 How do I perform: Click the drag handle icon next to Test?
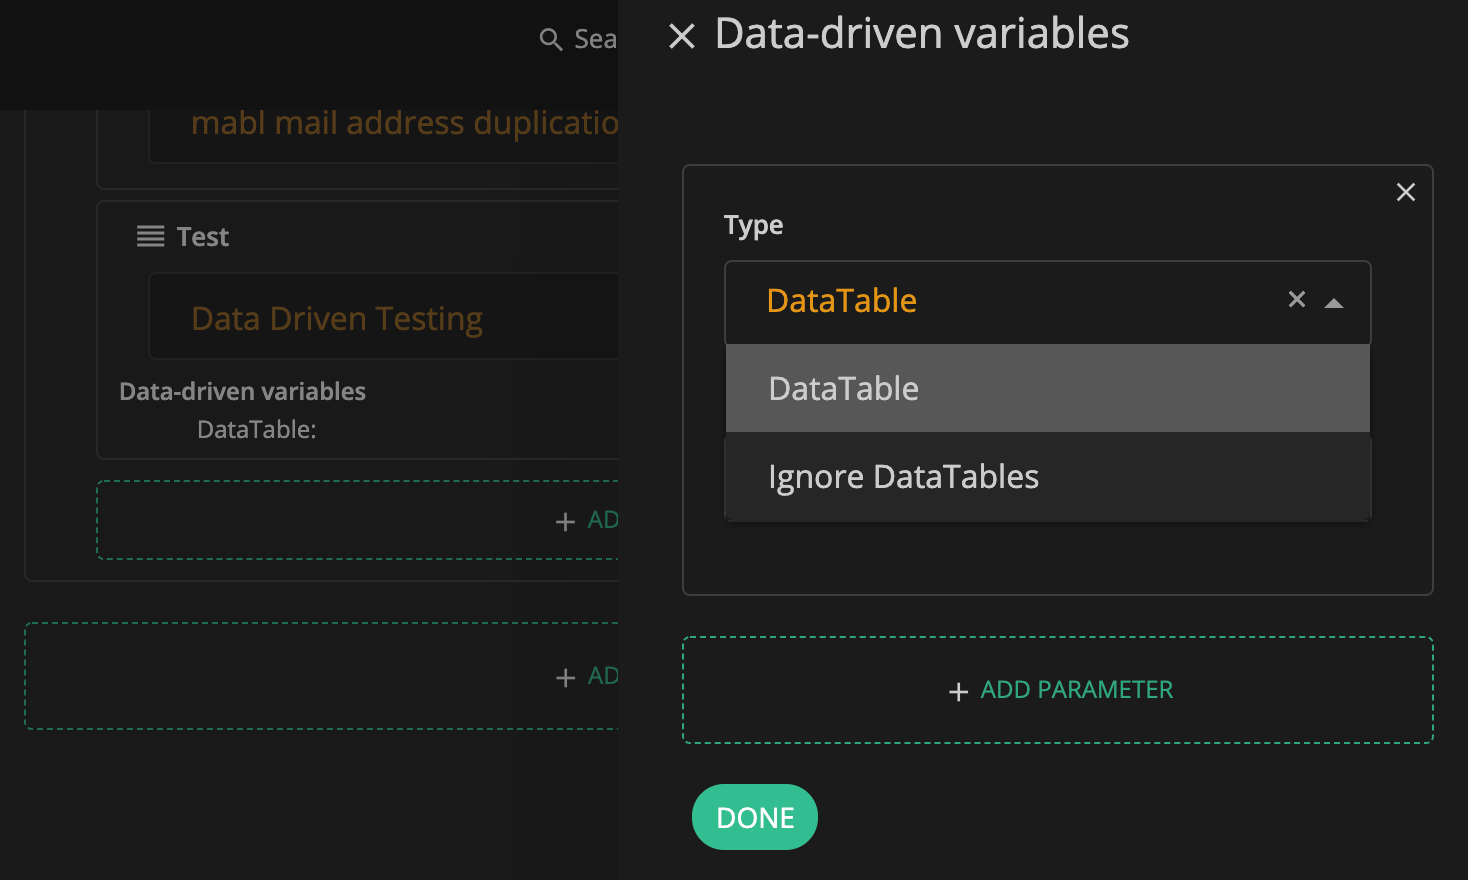pyautogui.click(x=151, y=237)
